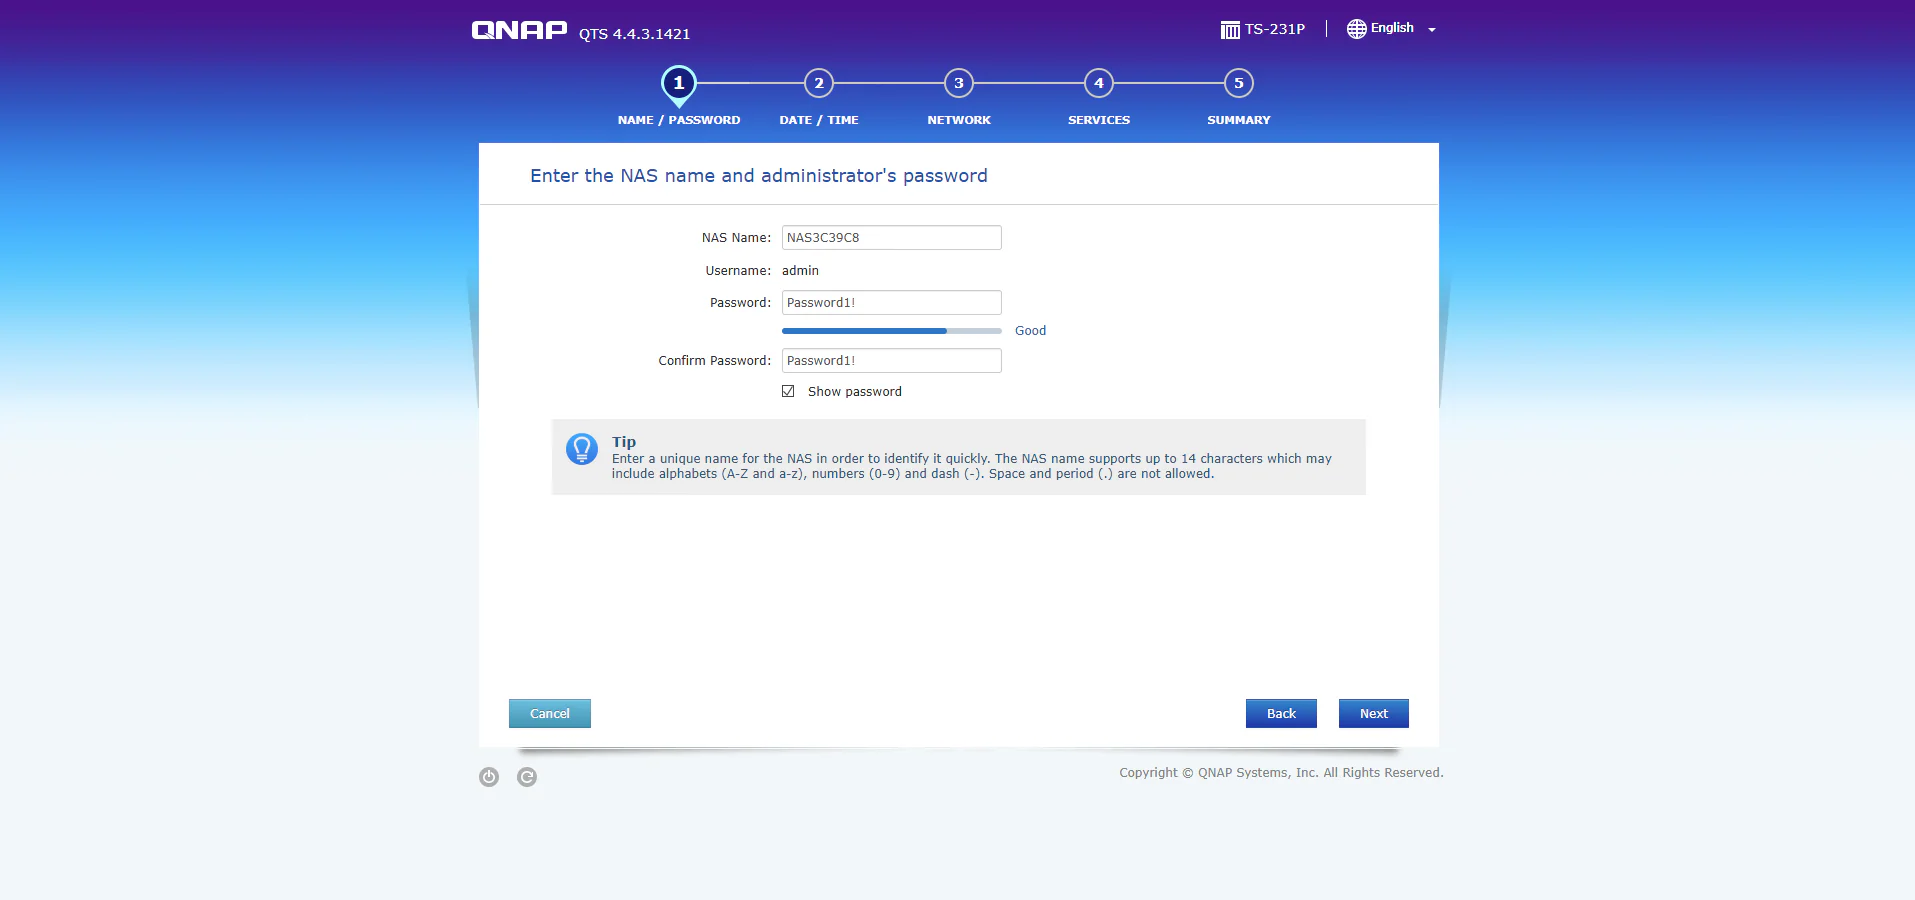Click the Confirm Password: label
This screenshot has height=900, width=1915.
(x=715, y=361)
